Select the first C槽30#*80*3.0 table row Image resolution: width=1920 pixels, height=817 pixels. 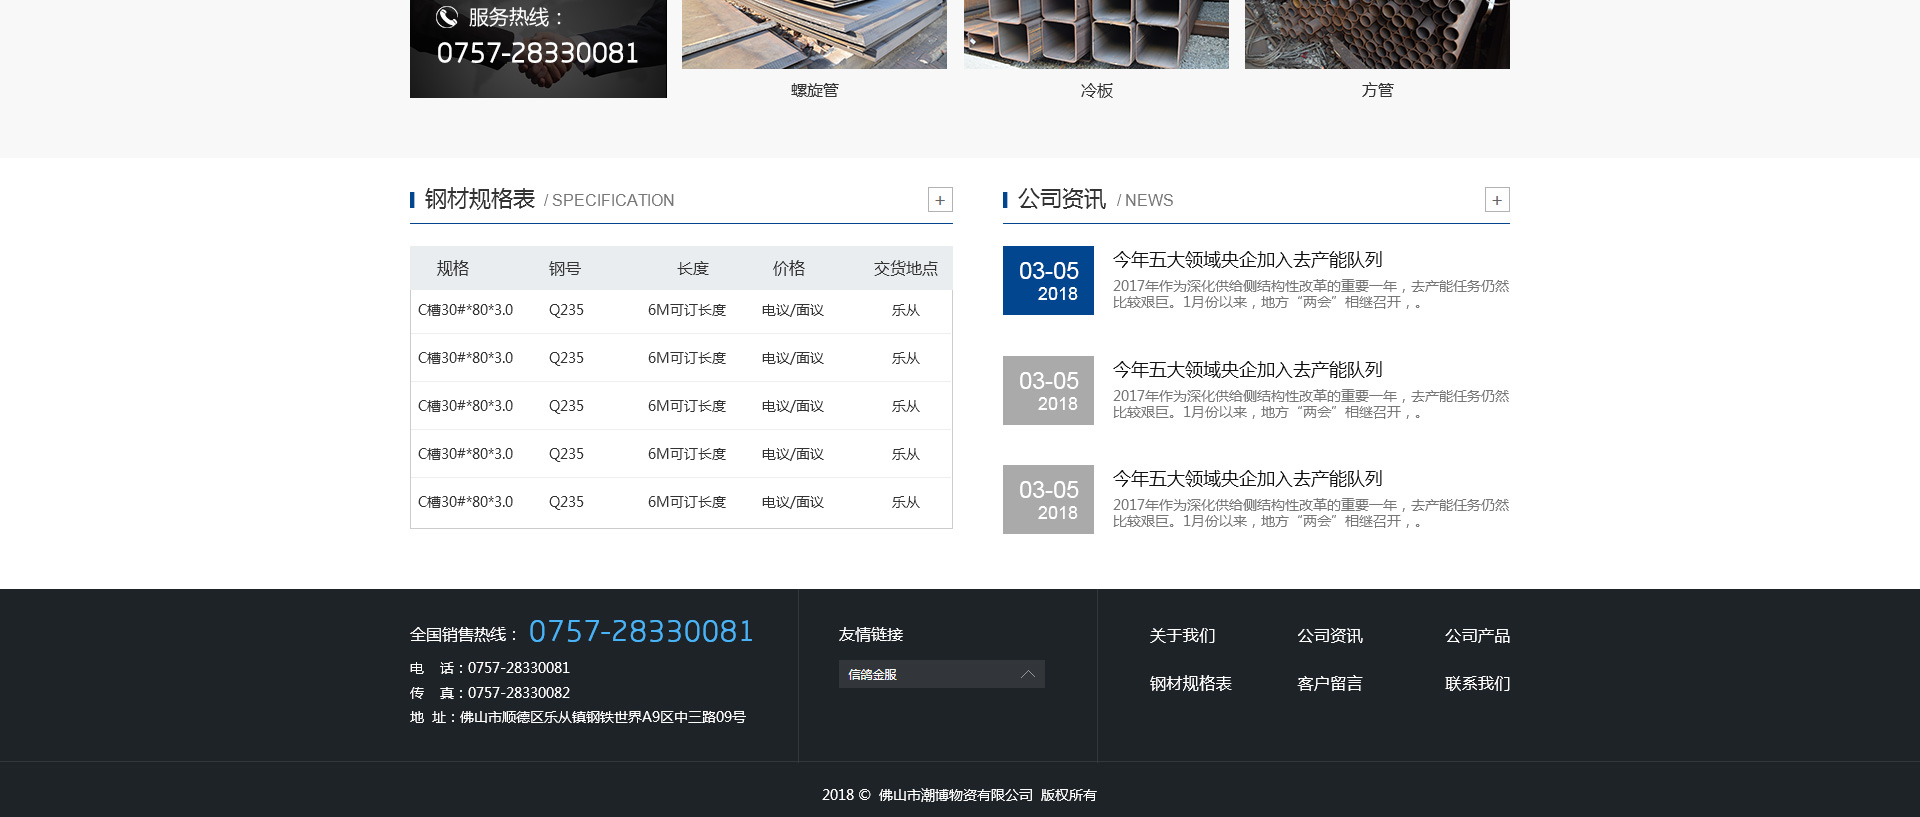point(680,310)
